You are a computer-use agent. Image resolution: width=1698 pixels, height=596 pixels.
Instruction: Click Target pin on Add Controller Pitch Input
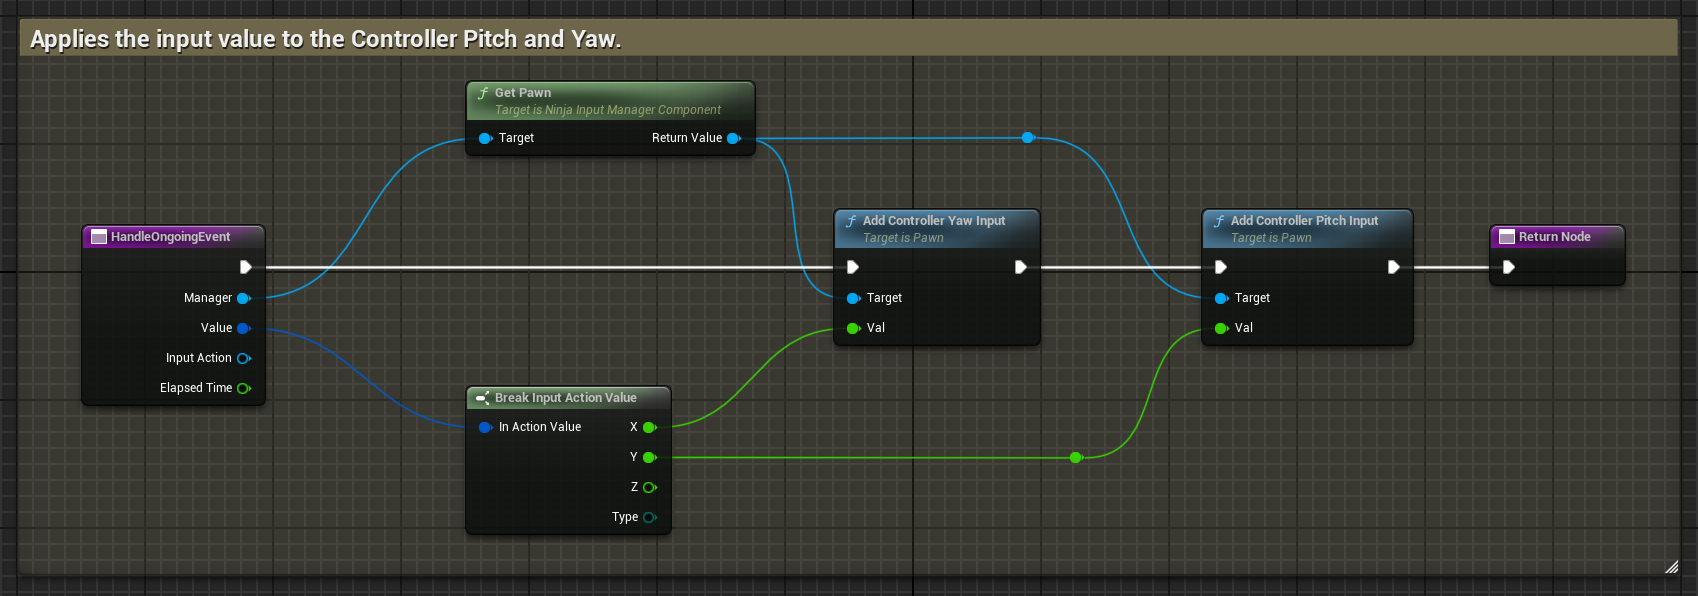point(1221,298)
